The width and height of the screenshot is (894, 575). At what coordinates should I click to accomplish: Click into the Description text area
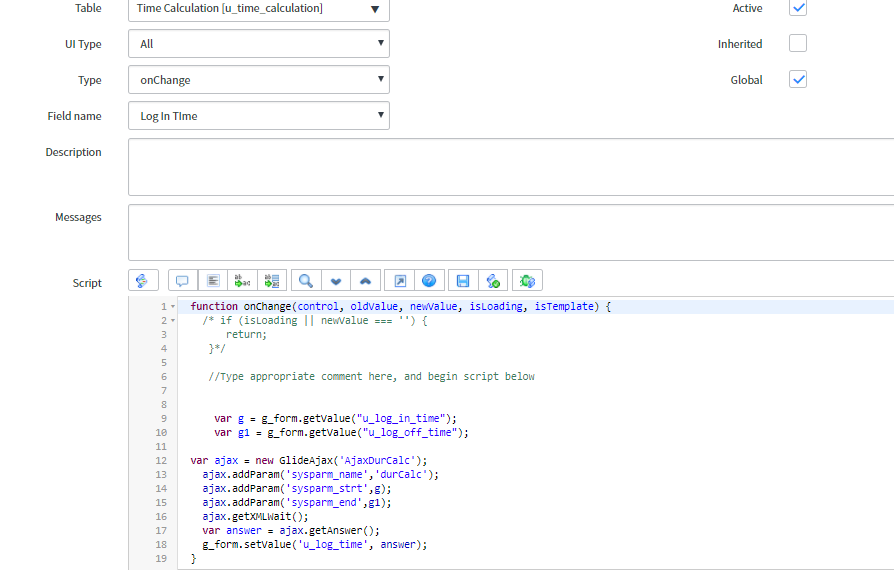tap(510, 167)
